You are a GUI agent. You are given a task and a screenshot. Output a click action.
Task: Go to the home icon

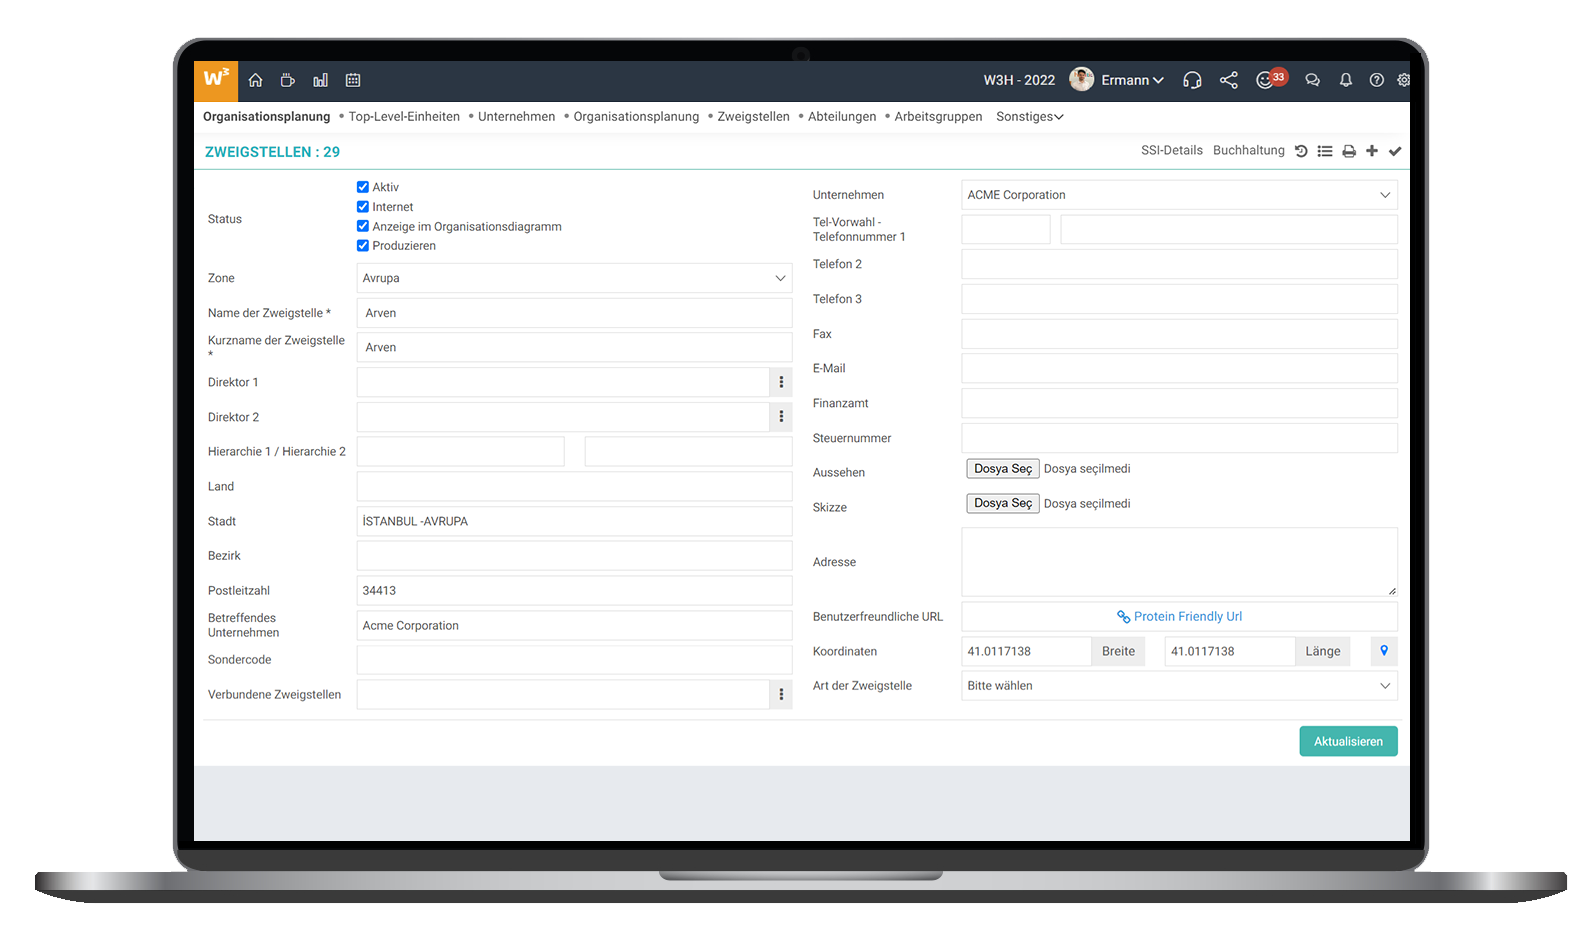coord(256,80)
